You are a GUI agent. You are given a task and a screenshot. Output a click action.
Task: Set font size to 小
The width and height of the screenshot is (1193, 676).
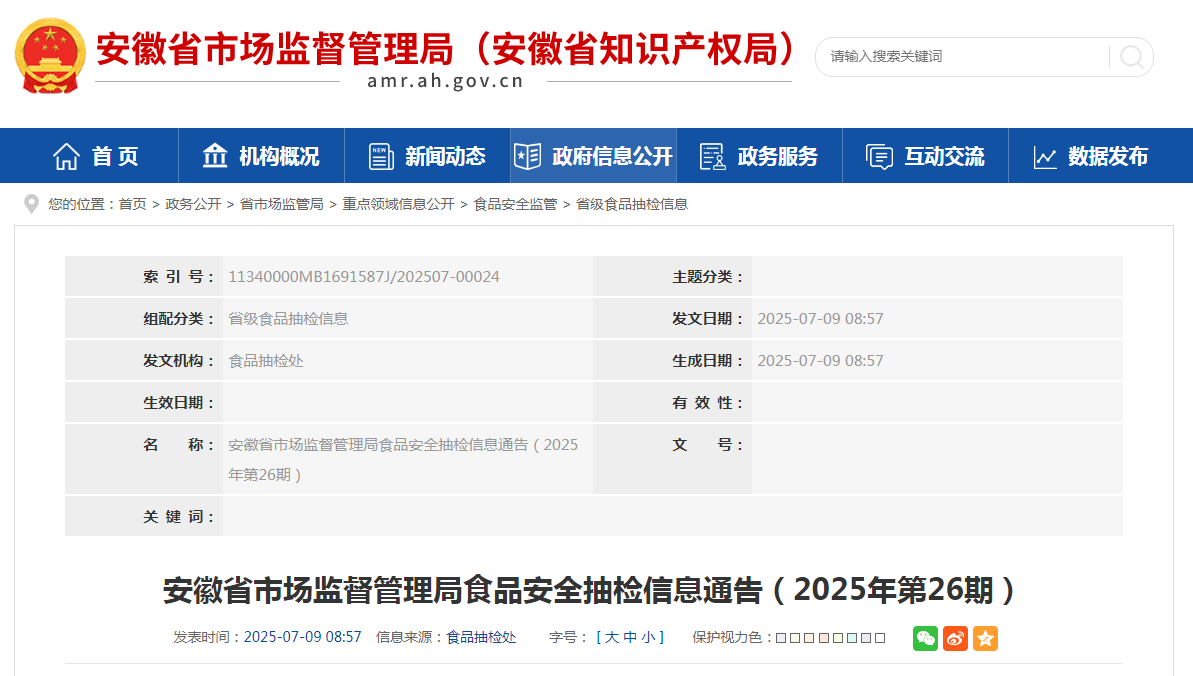(x=648, y=638)
